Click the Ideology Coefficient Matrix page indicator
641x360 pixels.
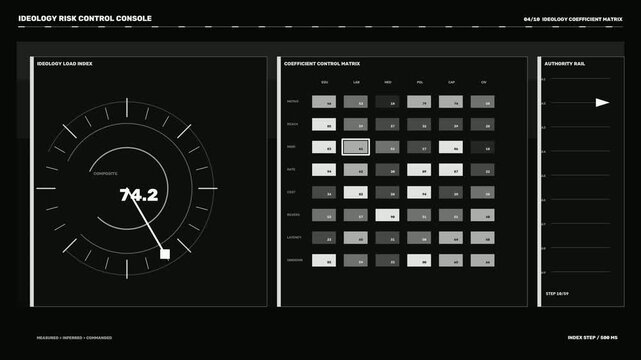point(573,19)
